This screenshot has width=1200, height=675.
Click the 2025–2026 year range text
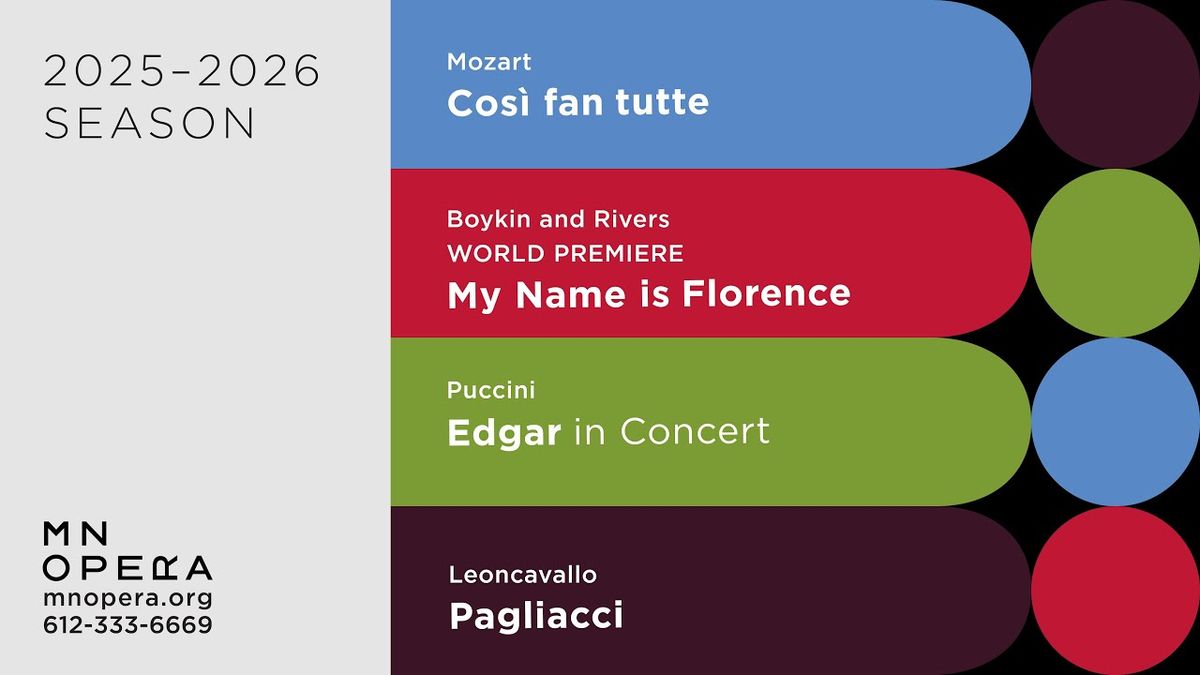point(182,72)
